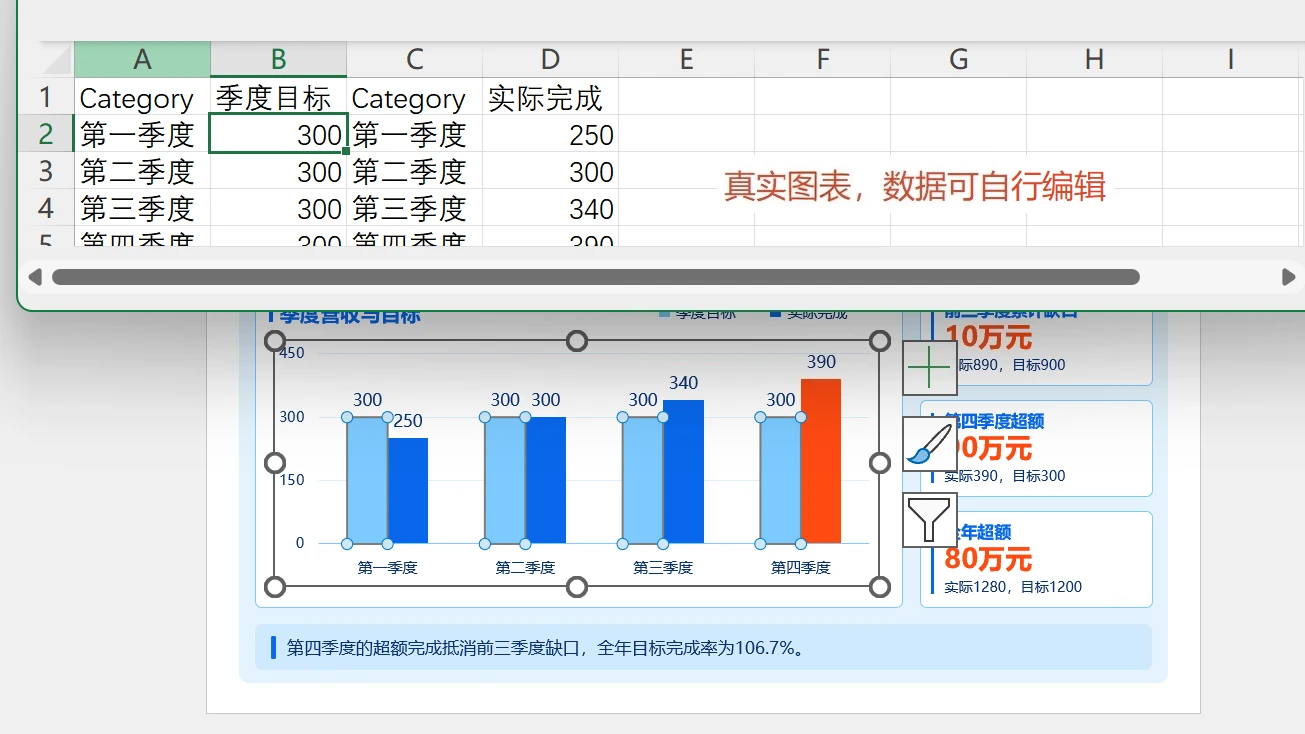Click right arrow of spreadsheet scrollbar
1305x734 pixels.
point(1288,277)
